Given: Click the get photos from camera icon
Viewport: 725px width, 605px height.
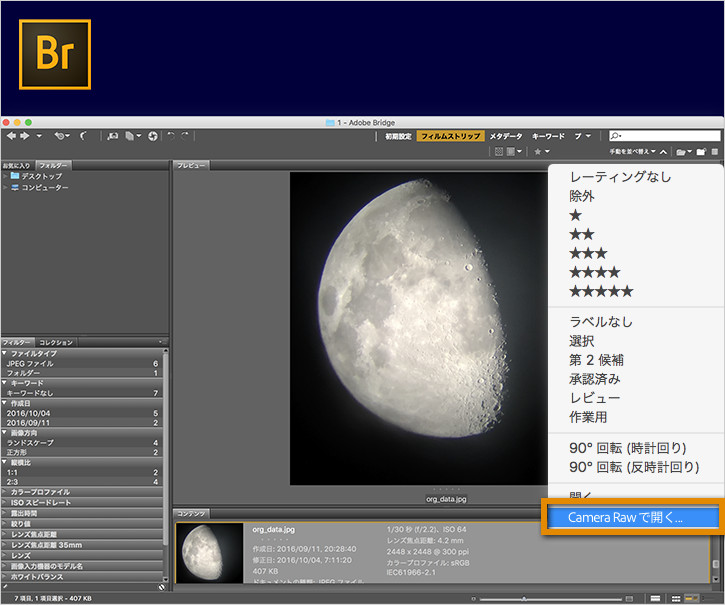Looking at the screenshot, I should tap(112, 136).
